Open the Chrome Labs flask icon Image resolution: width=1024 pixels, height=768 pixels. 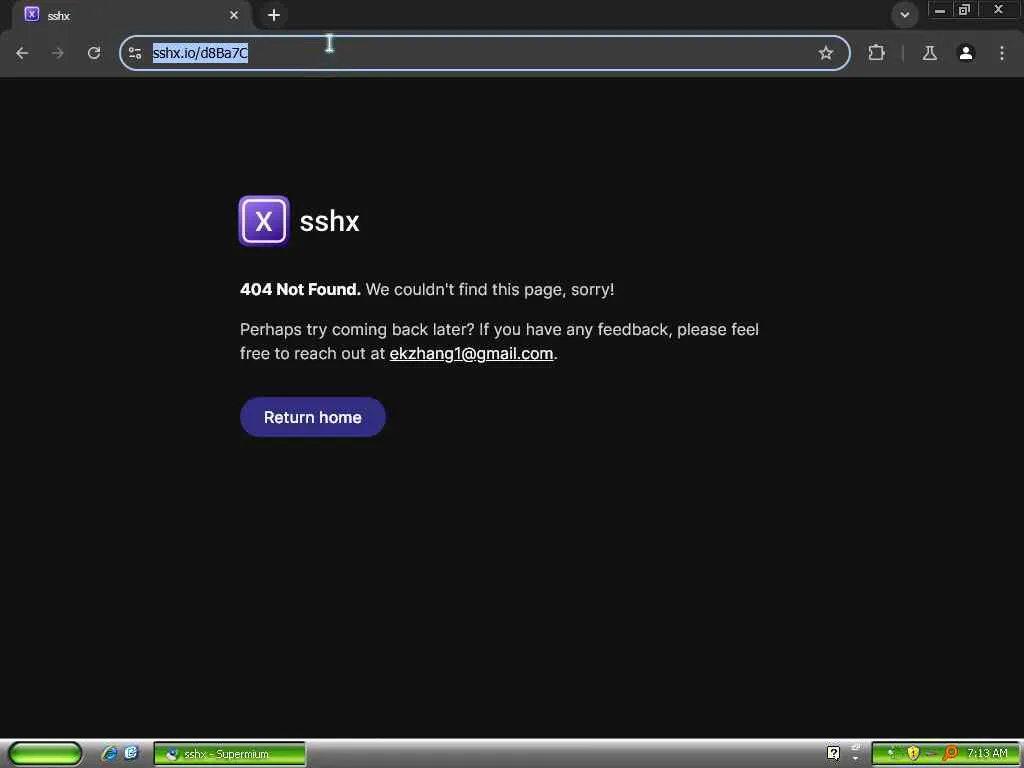[x=930, y=53]
